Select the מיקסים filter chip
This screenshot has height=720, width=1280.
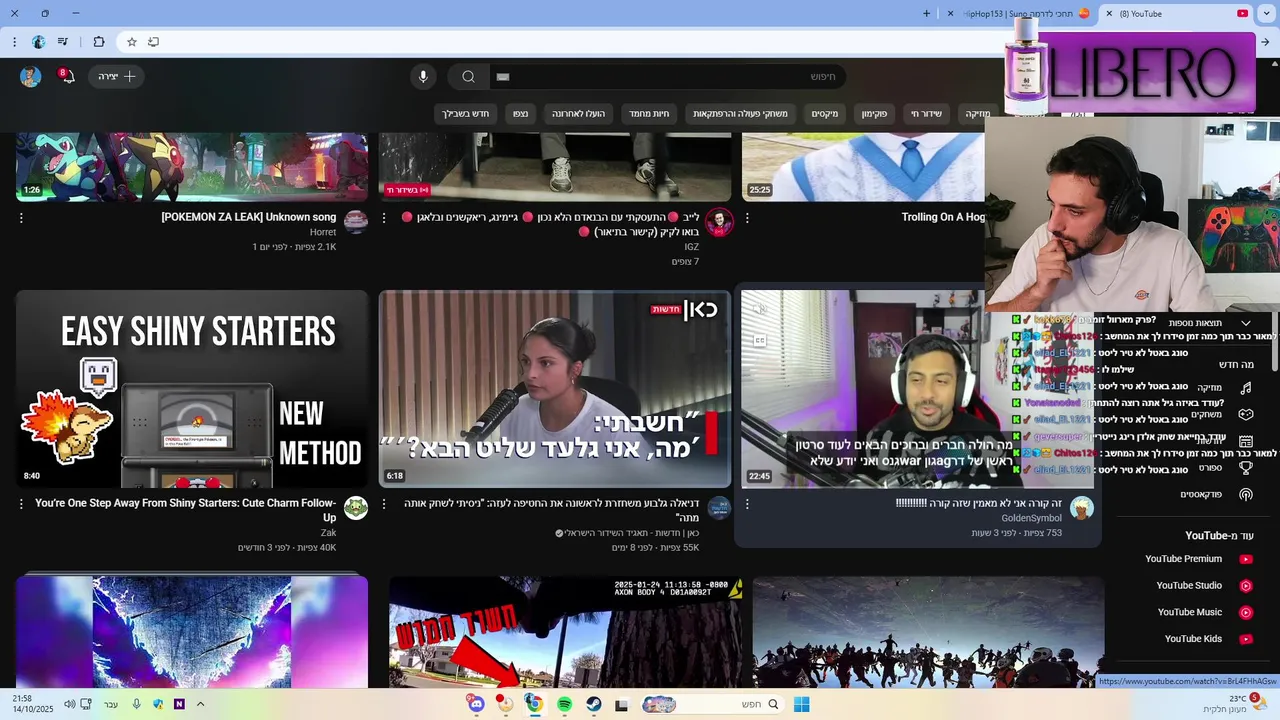click(825, 114)
